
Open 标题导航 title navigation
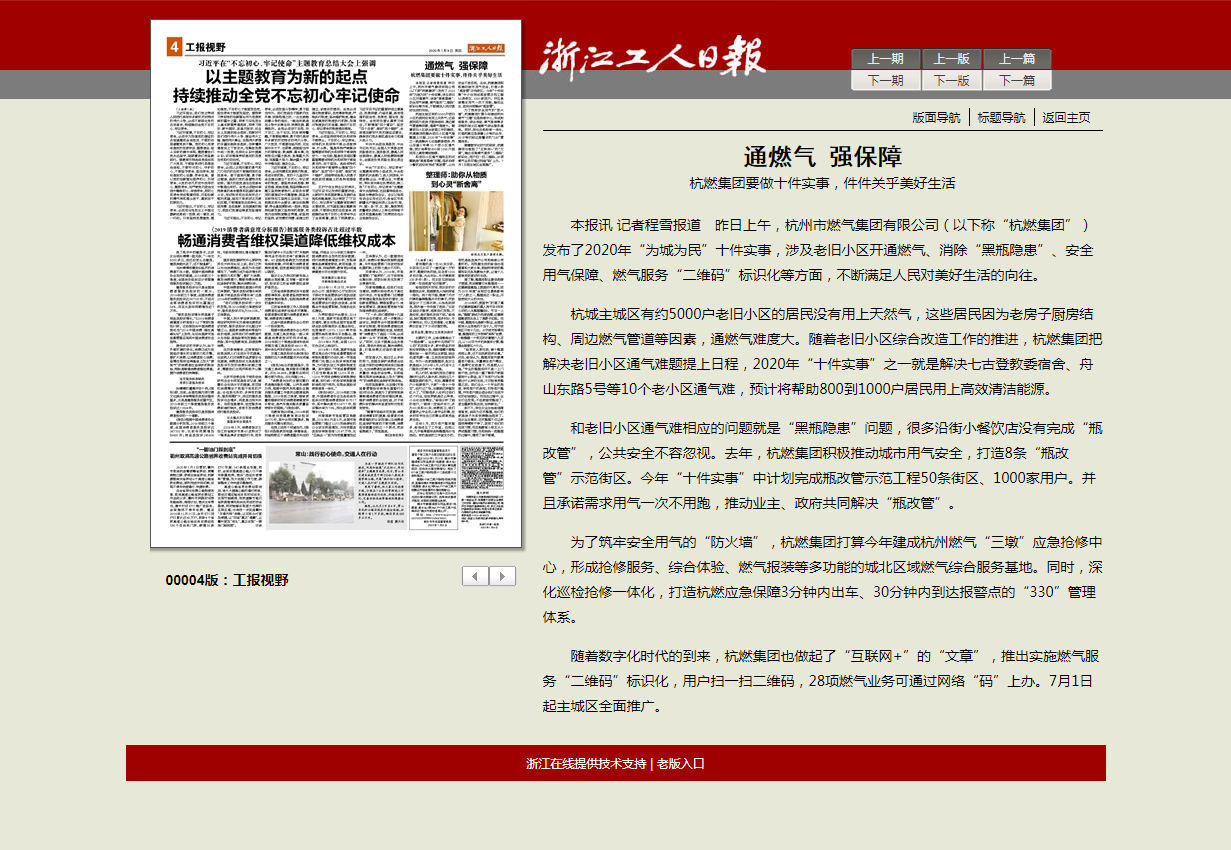pyautogui.click(x=1001, y=117)
